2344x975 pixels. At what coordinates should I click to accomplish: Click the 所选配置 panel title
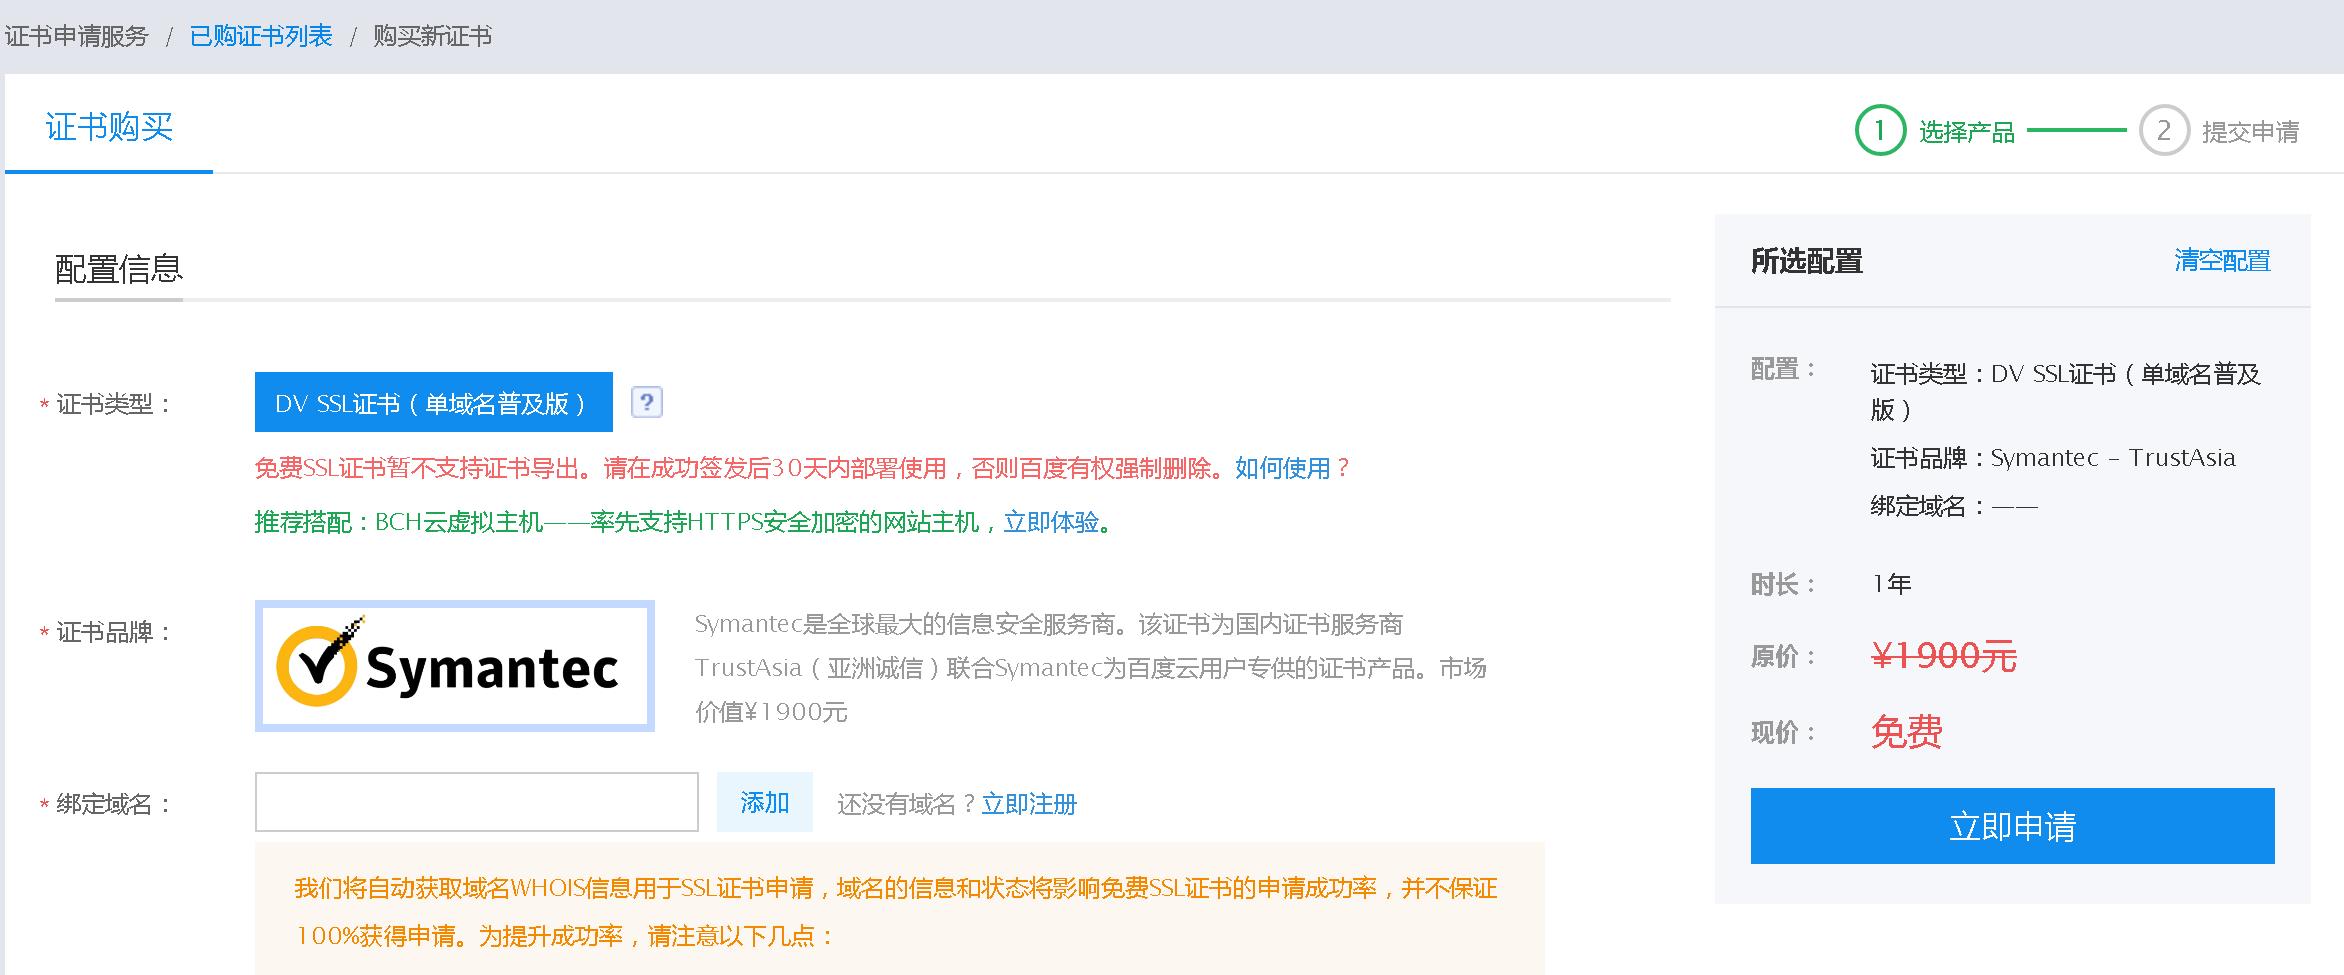(x=1807, y=261)
